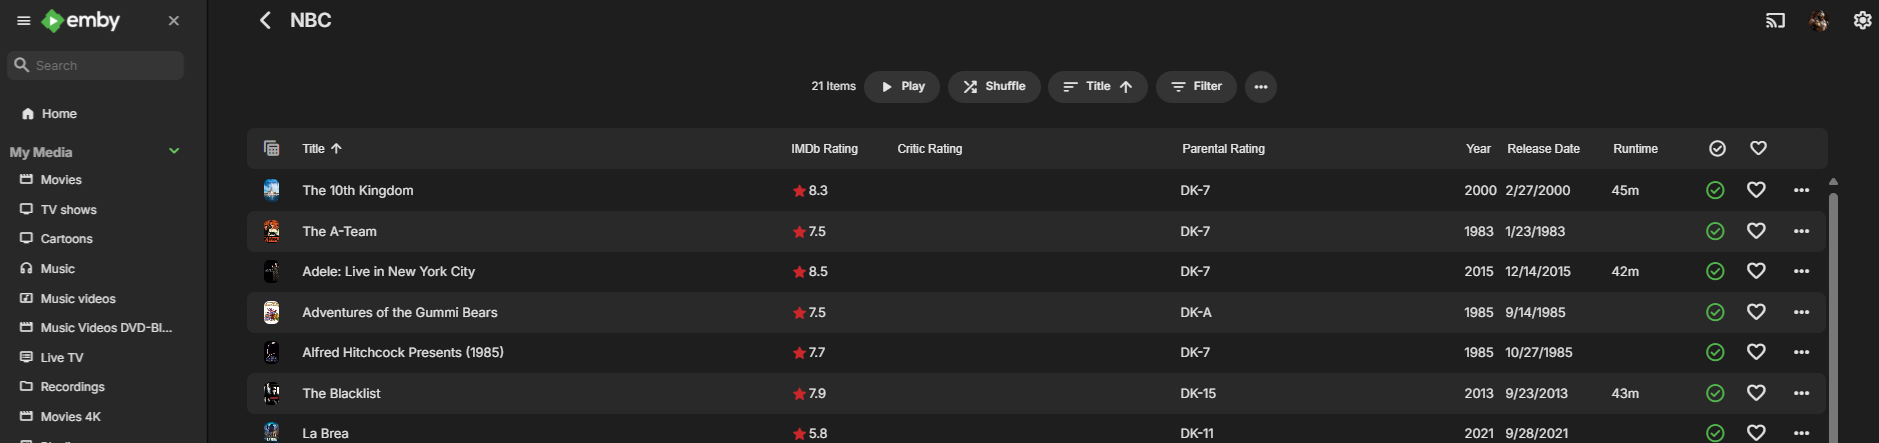The height and width of the screenshot is (443, 1879).
Task: Open more options for La Brea
Action: 1801,433
